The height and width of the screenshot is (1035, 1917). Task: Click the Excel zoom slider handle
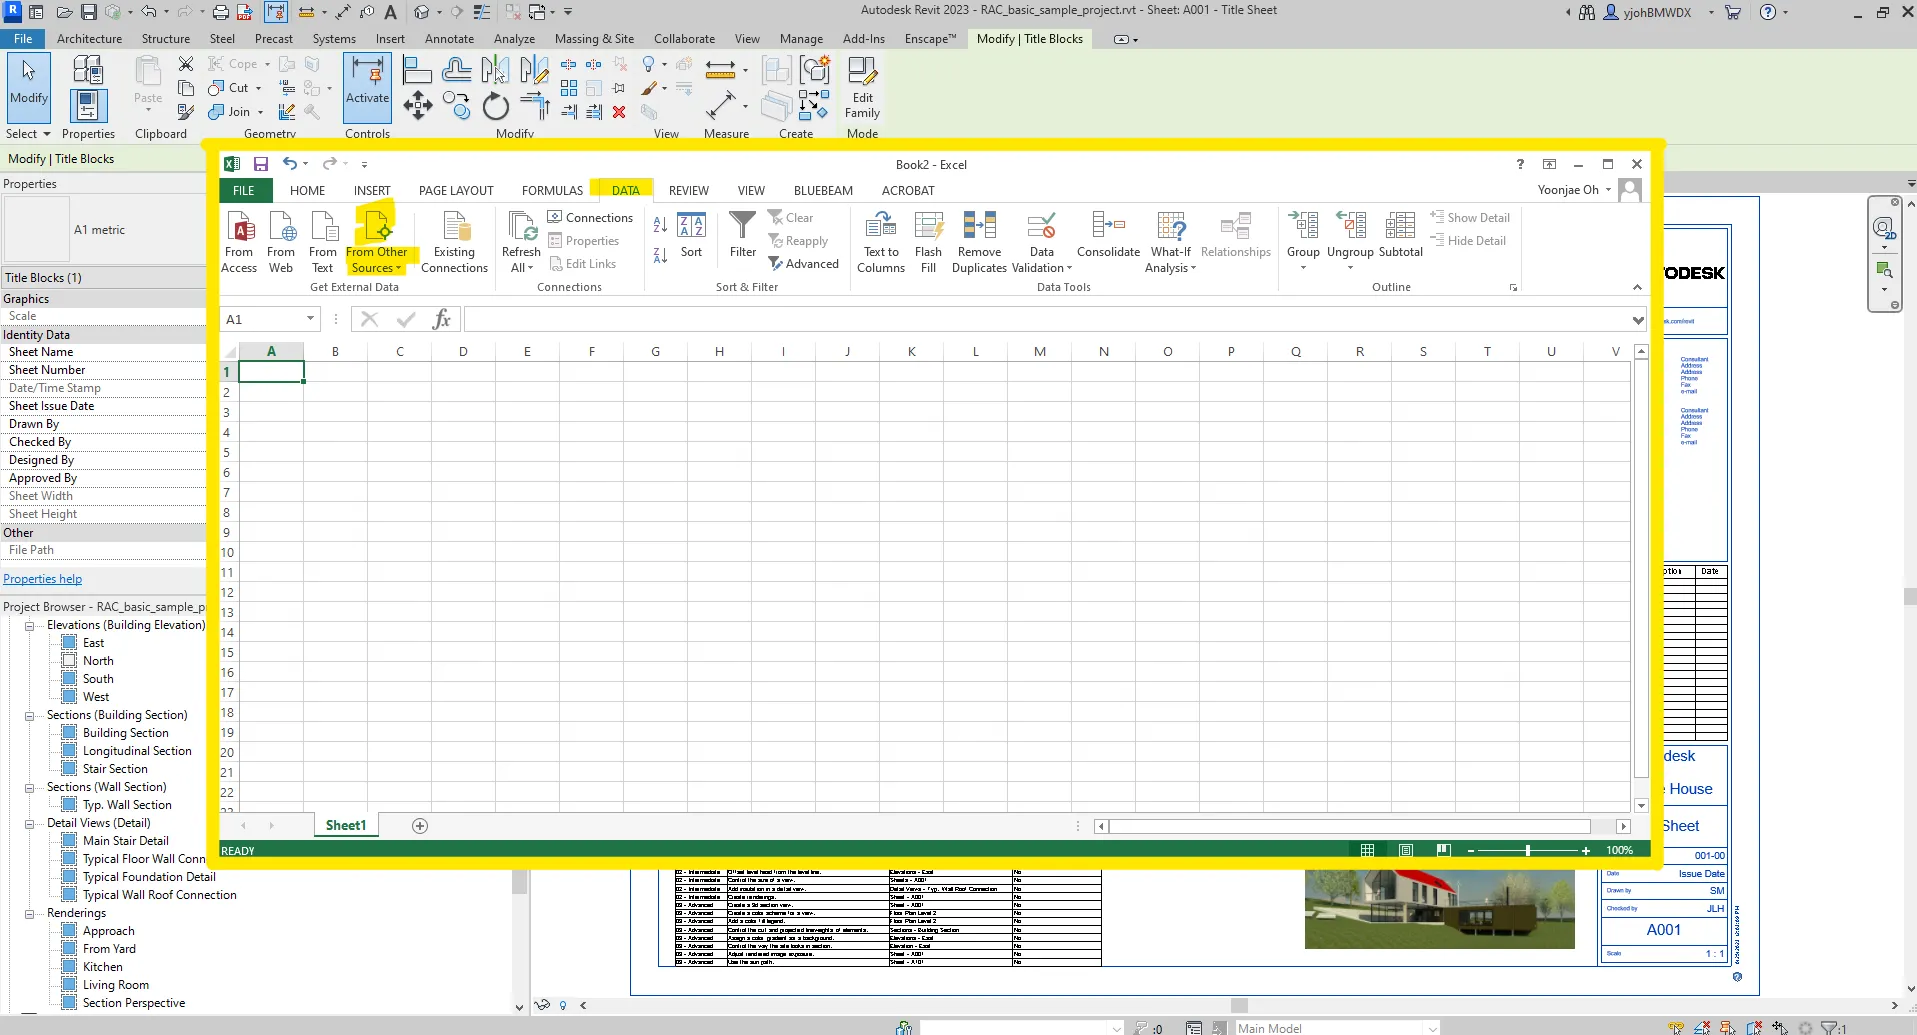pos(1527,850)
